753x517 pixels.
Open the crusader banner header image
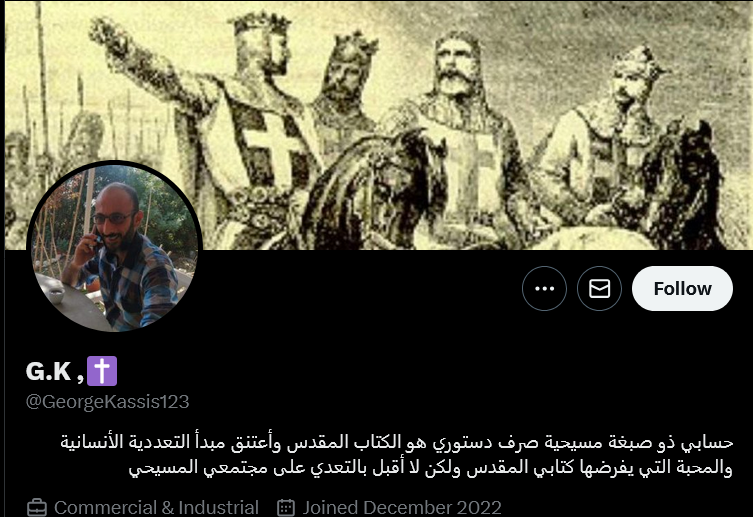[378, 125]
